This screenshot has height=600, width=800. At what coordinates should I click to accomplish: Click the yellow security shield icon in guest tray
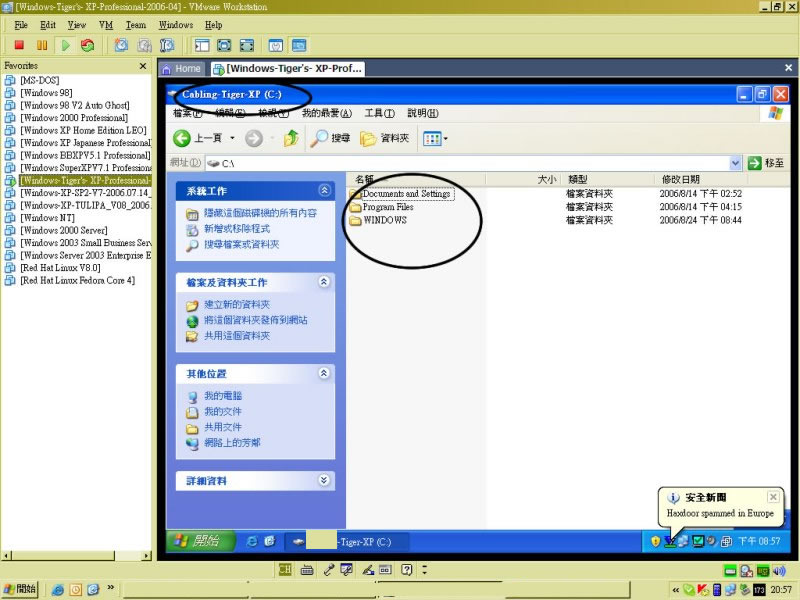point(656,542)
